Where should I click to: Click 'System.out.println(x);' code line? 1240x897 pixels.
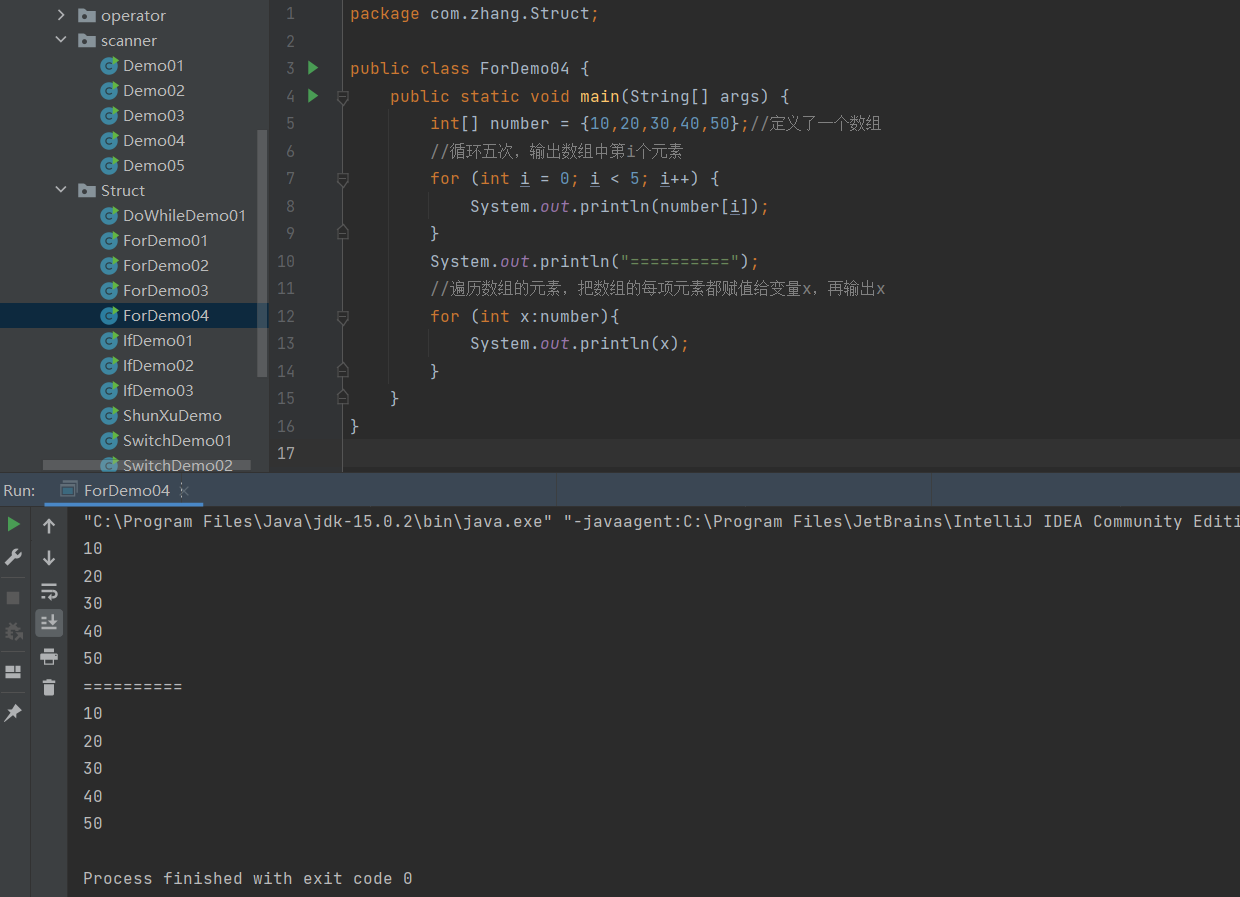coord(579,344)
